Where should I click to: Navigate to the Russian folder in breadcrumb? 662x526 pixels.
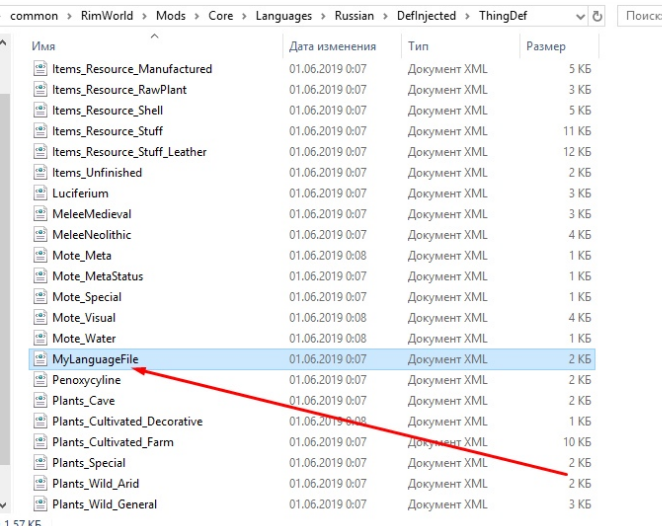(354, 16)
